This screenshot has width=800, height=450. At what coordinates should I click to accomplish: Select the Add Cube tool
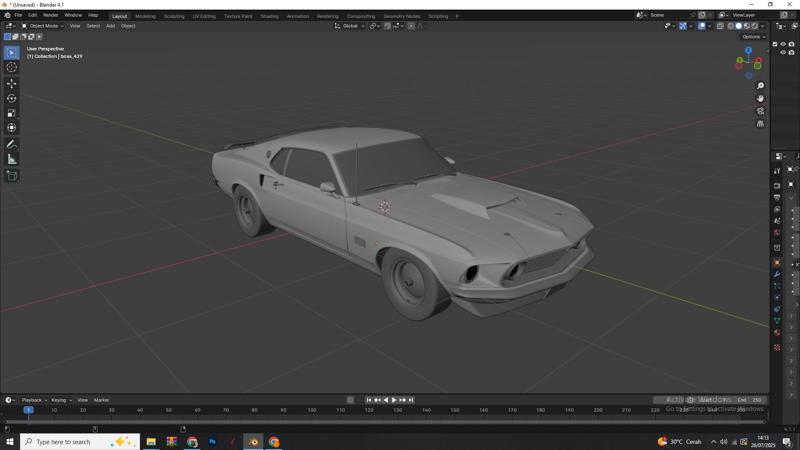11,176
